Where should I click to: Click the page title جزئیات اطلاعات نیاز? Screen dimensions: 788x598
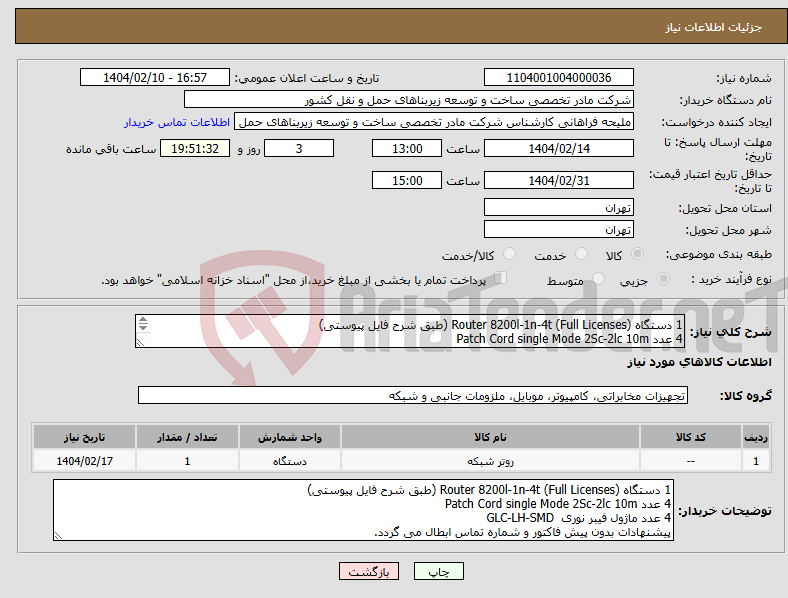[x=713, y=27]
